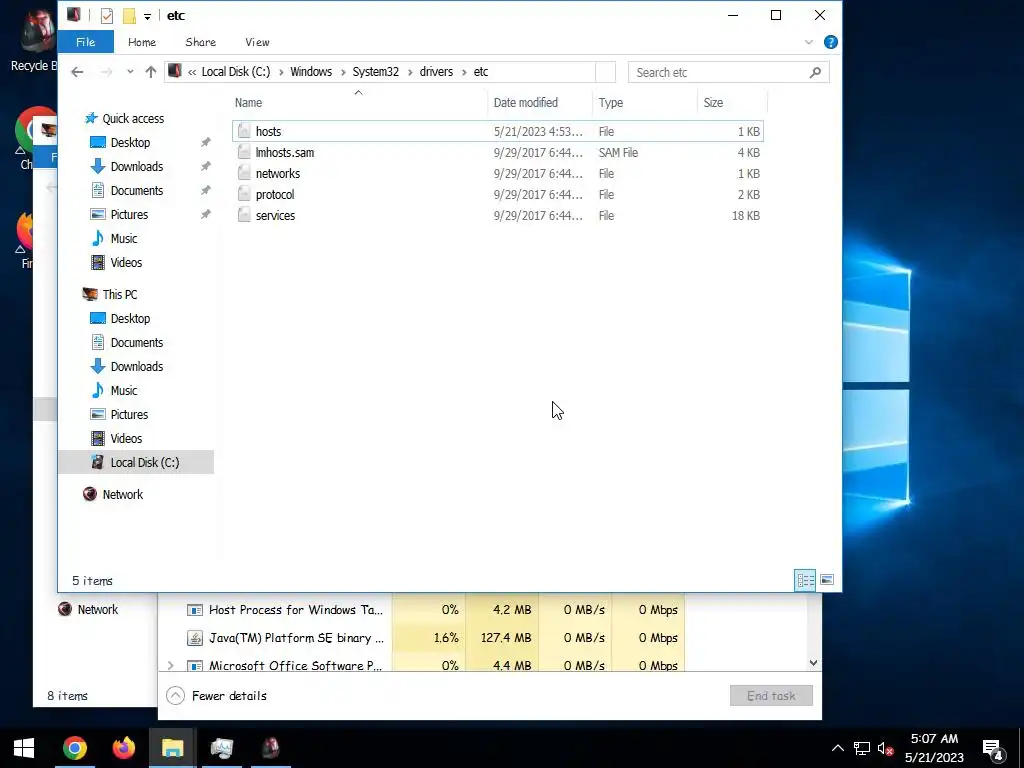Switch to large icons view
1024x768 pixels.
coord(827,580)
